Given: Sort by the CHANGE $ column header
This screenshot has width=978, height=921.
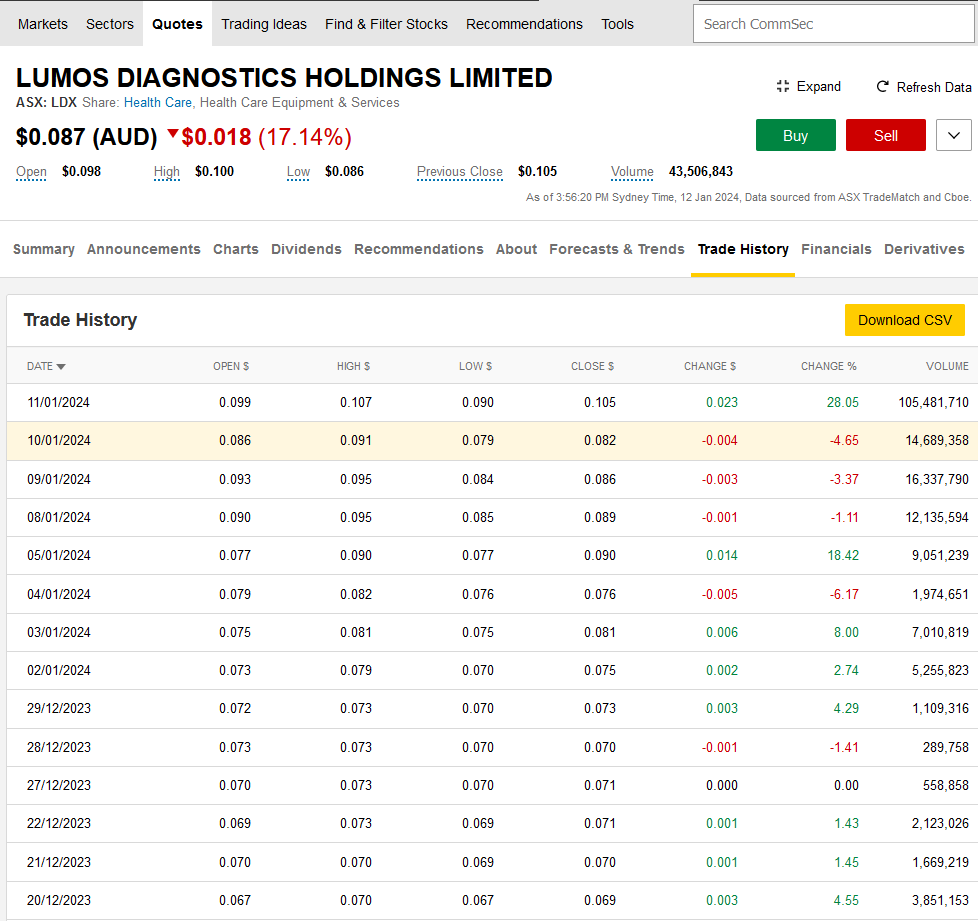Looking at the screenshot, I should coord(710,367).
